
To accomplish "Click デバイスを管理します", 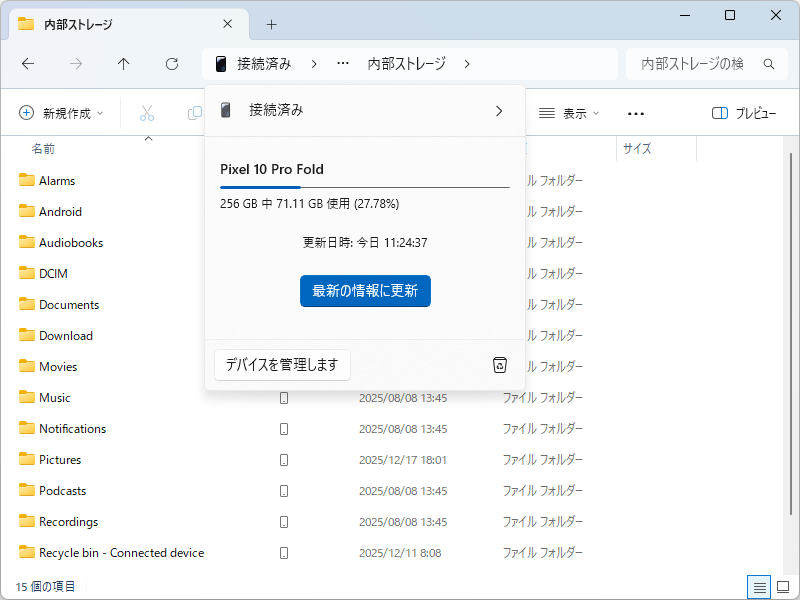I will pos(282,365).
